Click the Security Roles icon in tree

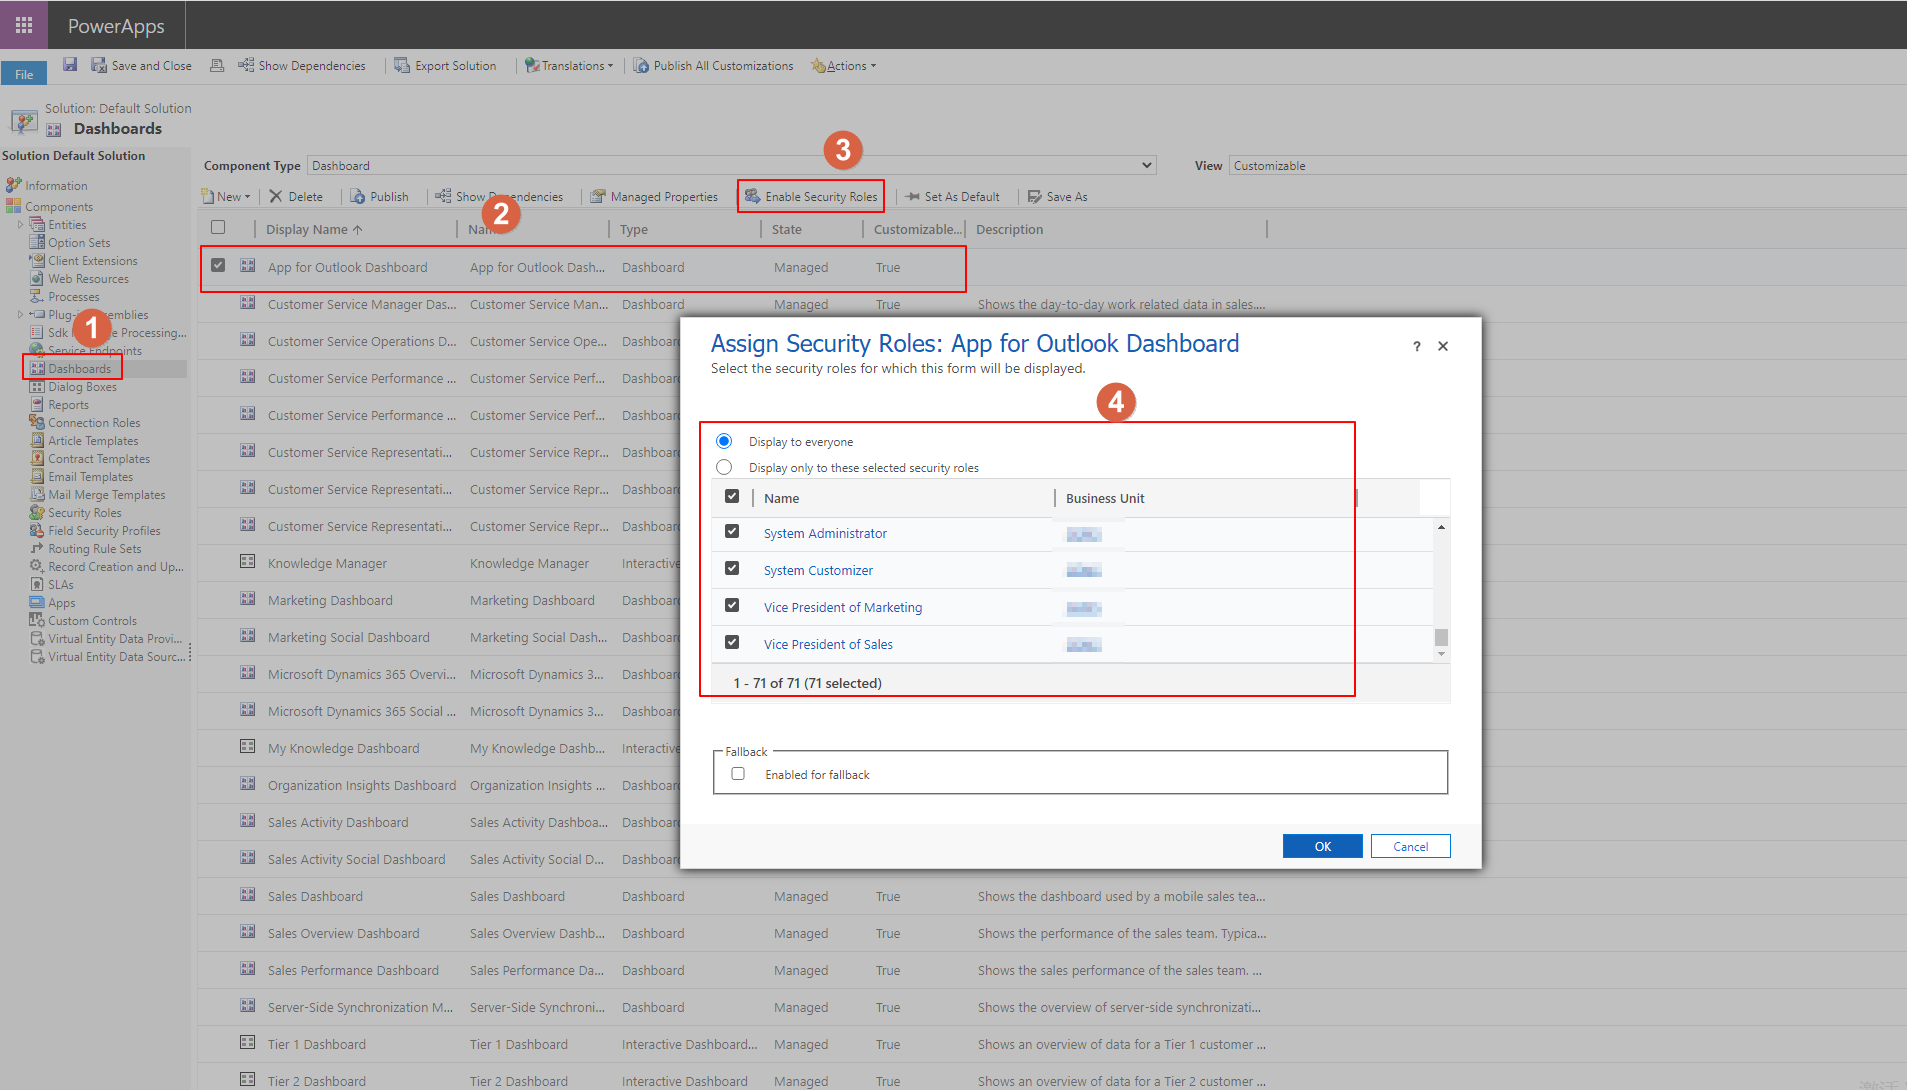(37, 512)
